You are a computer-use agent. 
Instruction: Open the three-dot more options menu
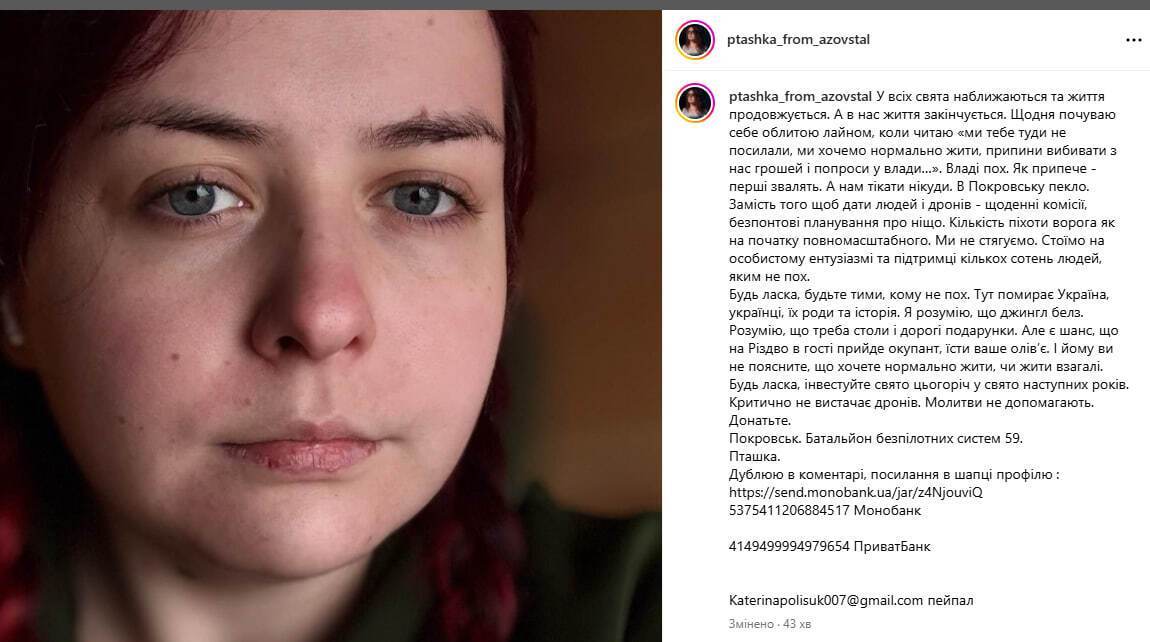(1133, 40)
